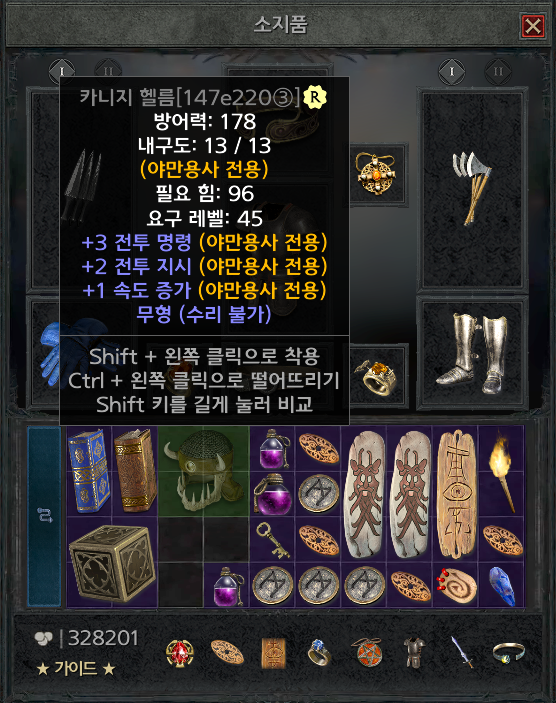
Task: Pick up the Carnage Helm item
Action: tap(204, 471)
